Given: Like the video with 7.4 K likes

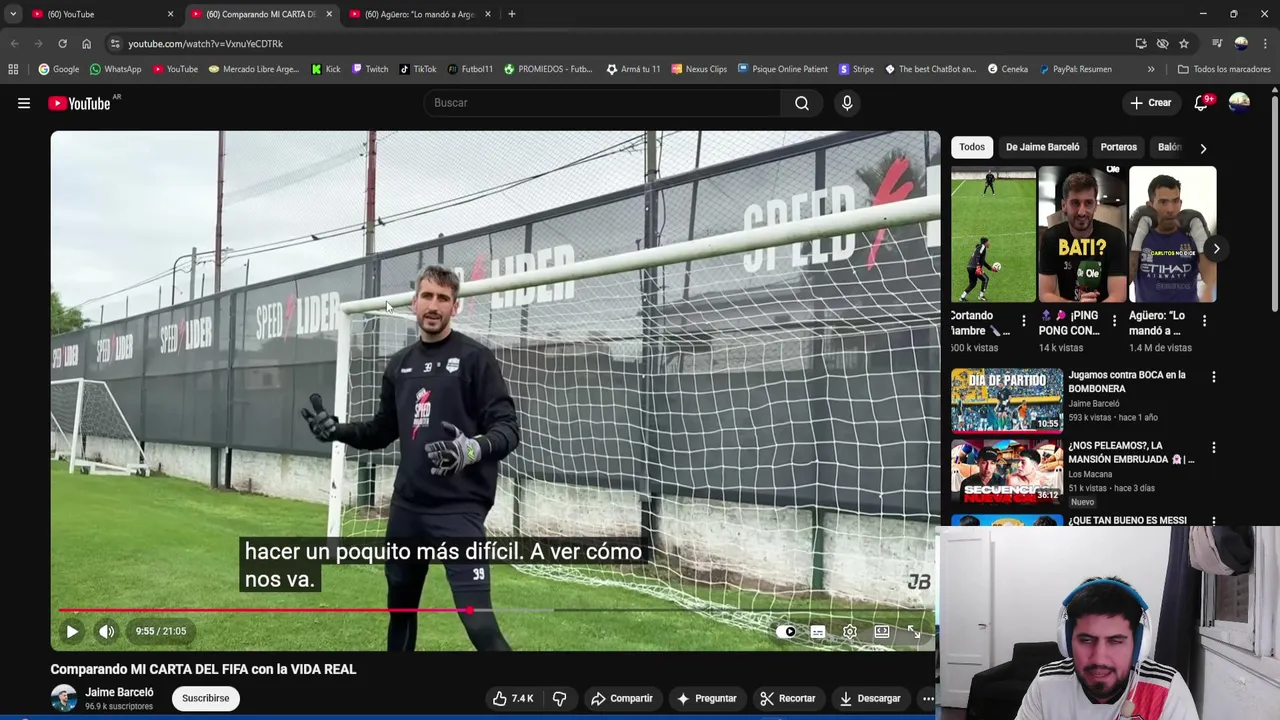Looking at the screenshot, I should click(x=513, y=698).
